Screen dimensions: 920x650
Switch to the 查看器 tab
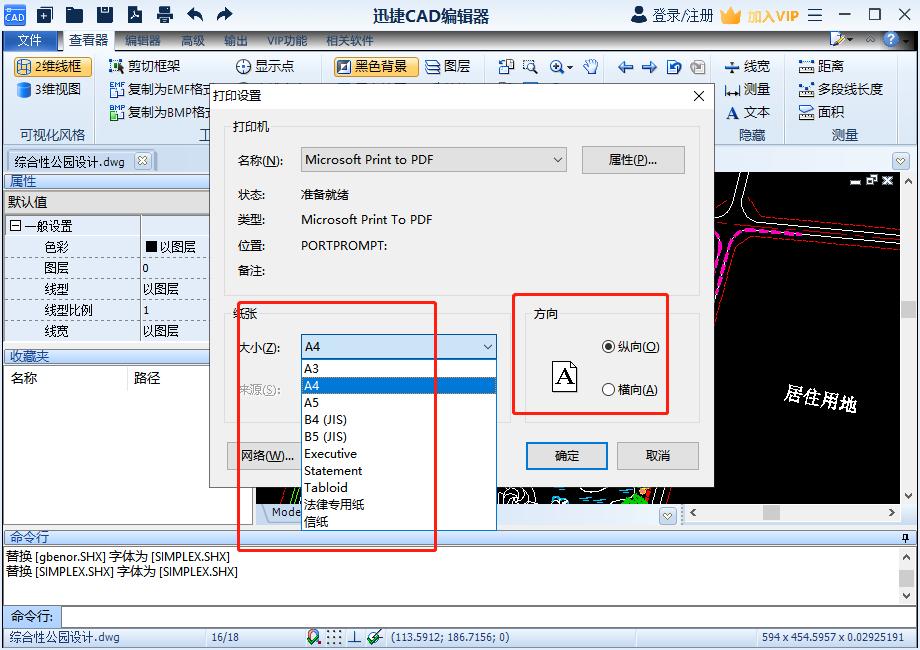tap(89, 40)
